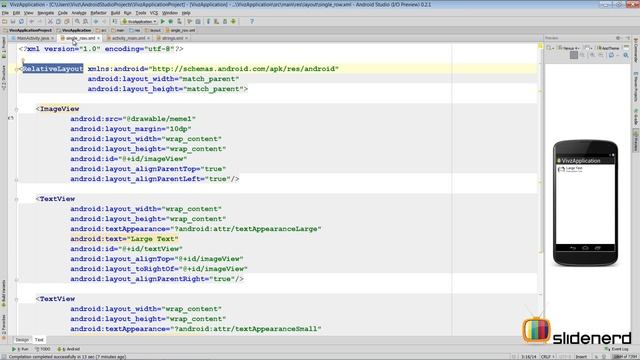This screenshot has width=640, height=360.
Task: Switch to the Text editor tab
Action: click(39, 340)
